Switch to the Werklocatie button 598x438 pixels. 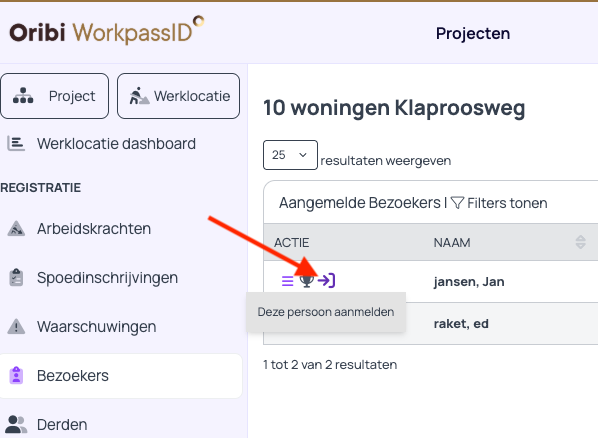[x=178, y=96]
